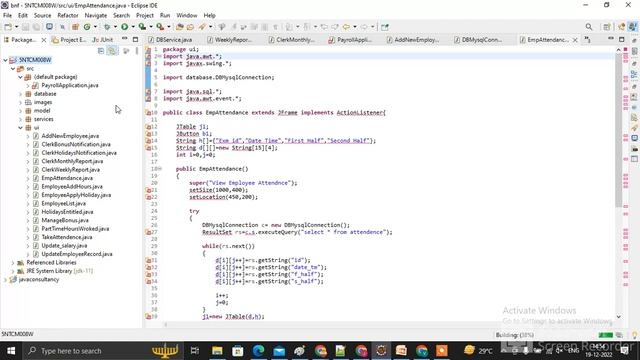Click the yellow Back navigation arrow
This screenshot has width=640, height=360.
pos(346,27)
